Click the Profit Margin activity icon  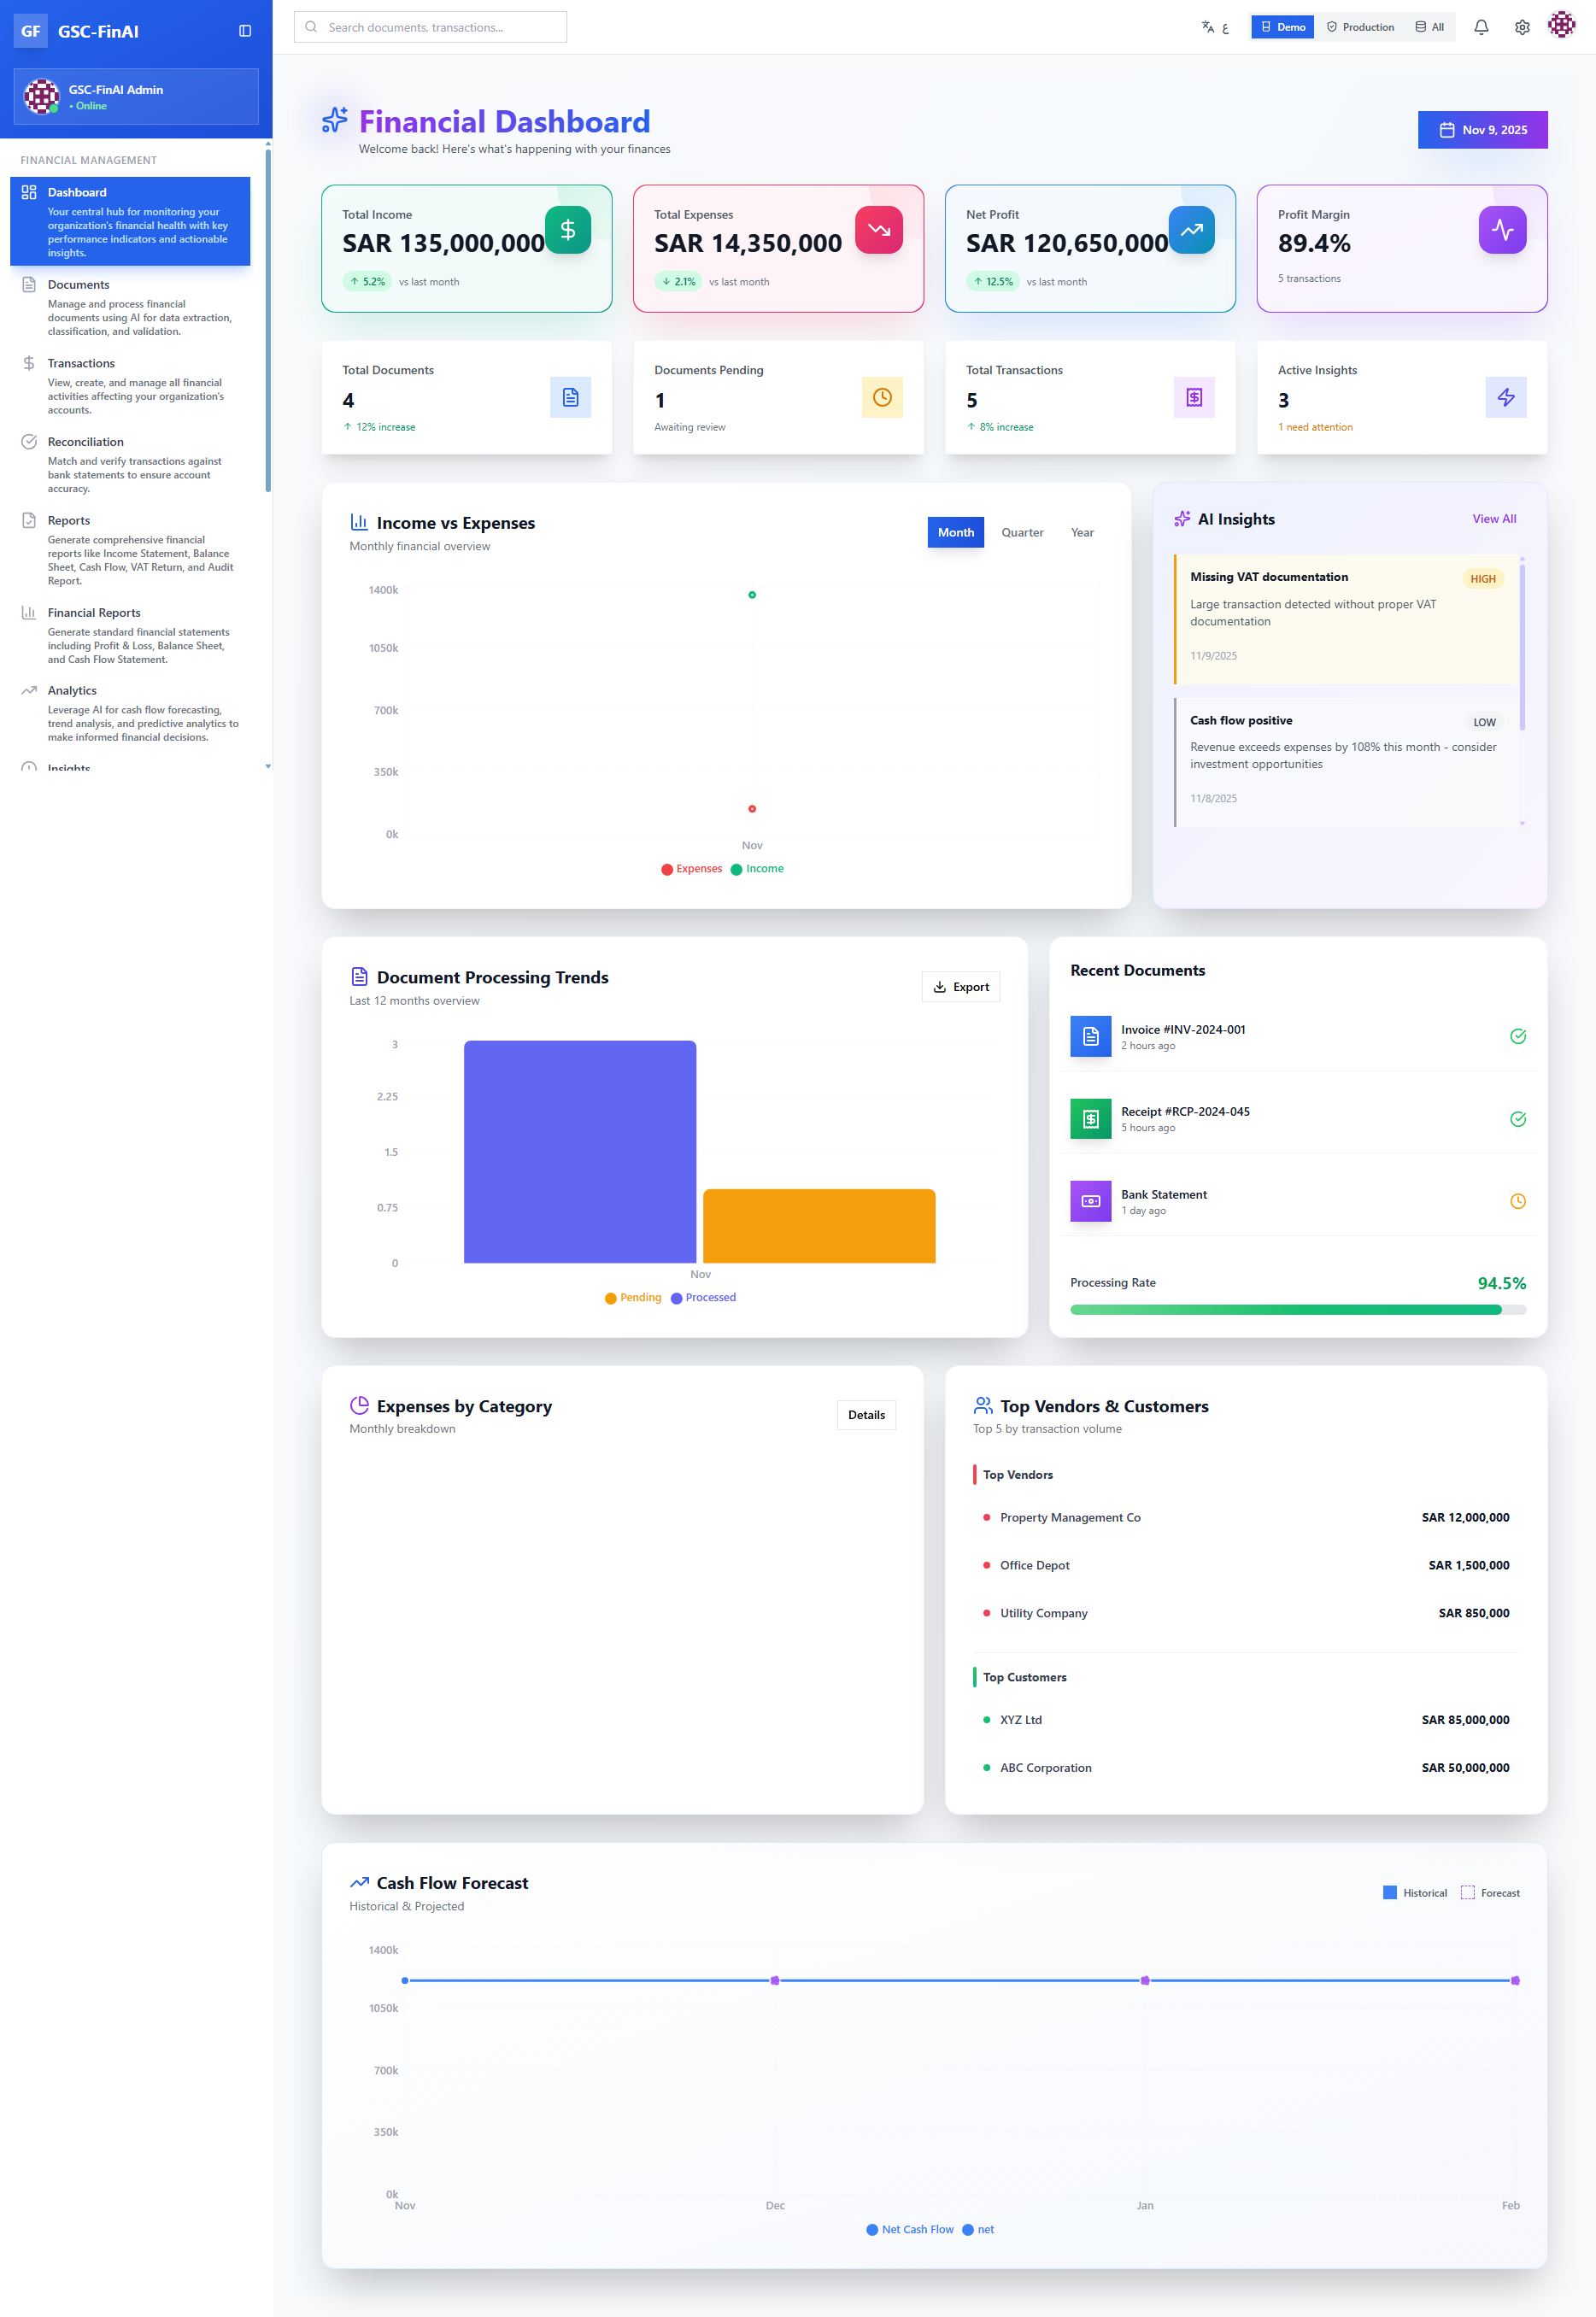pyautogui.click(x=1502, y=230)
